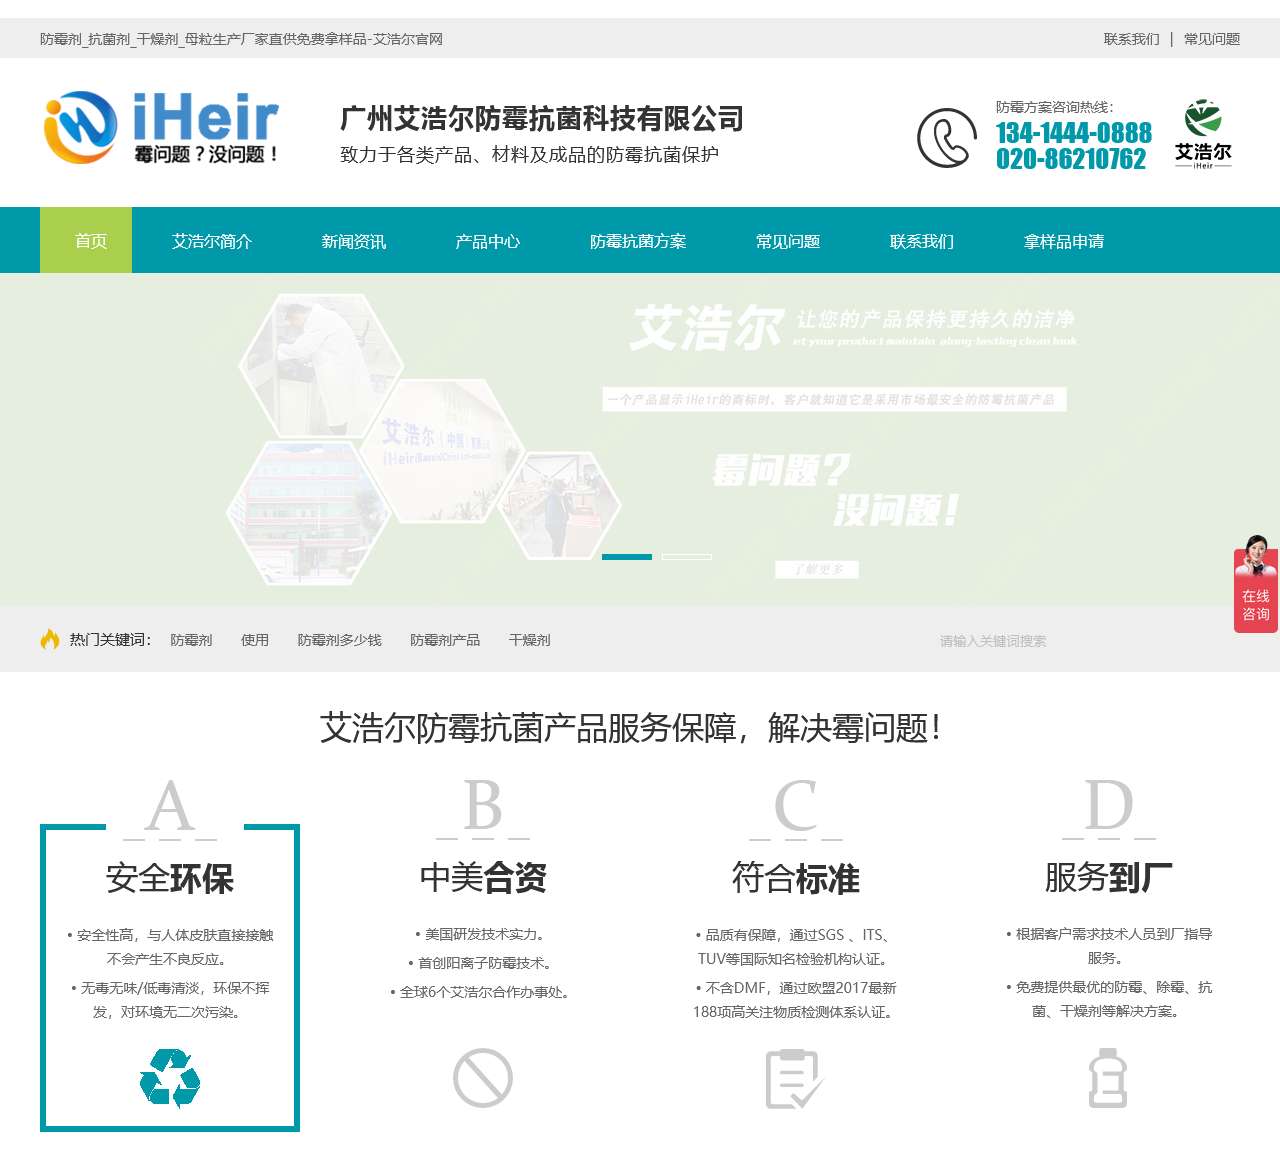Click text 美国研发技术实力。
The image size is (1280, 1167).
[484, 934]
